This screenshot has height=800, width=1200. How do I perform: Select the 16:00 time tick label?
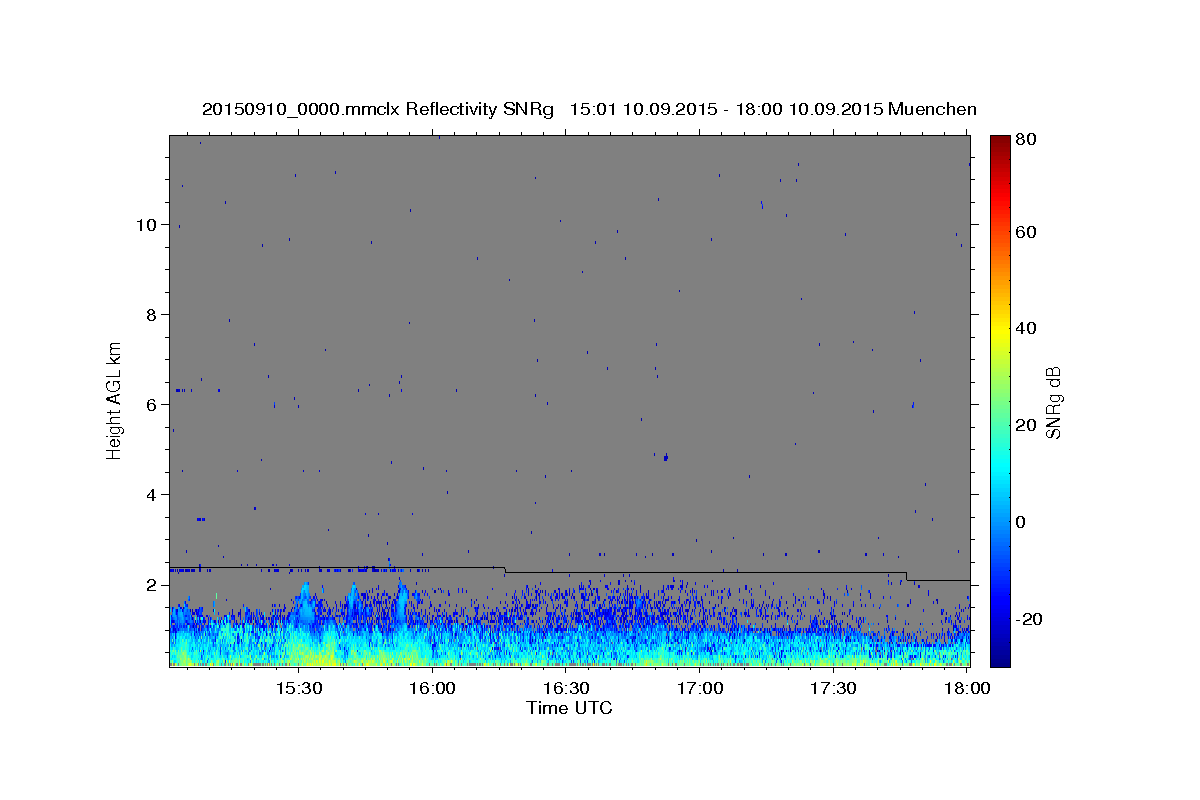click(x=432, y=688)
